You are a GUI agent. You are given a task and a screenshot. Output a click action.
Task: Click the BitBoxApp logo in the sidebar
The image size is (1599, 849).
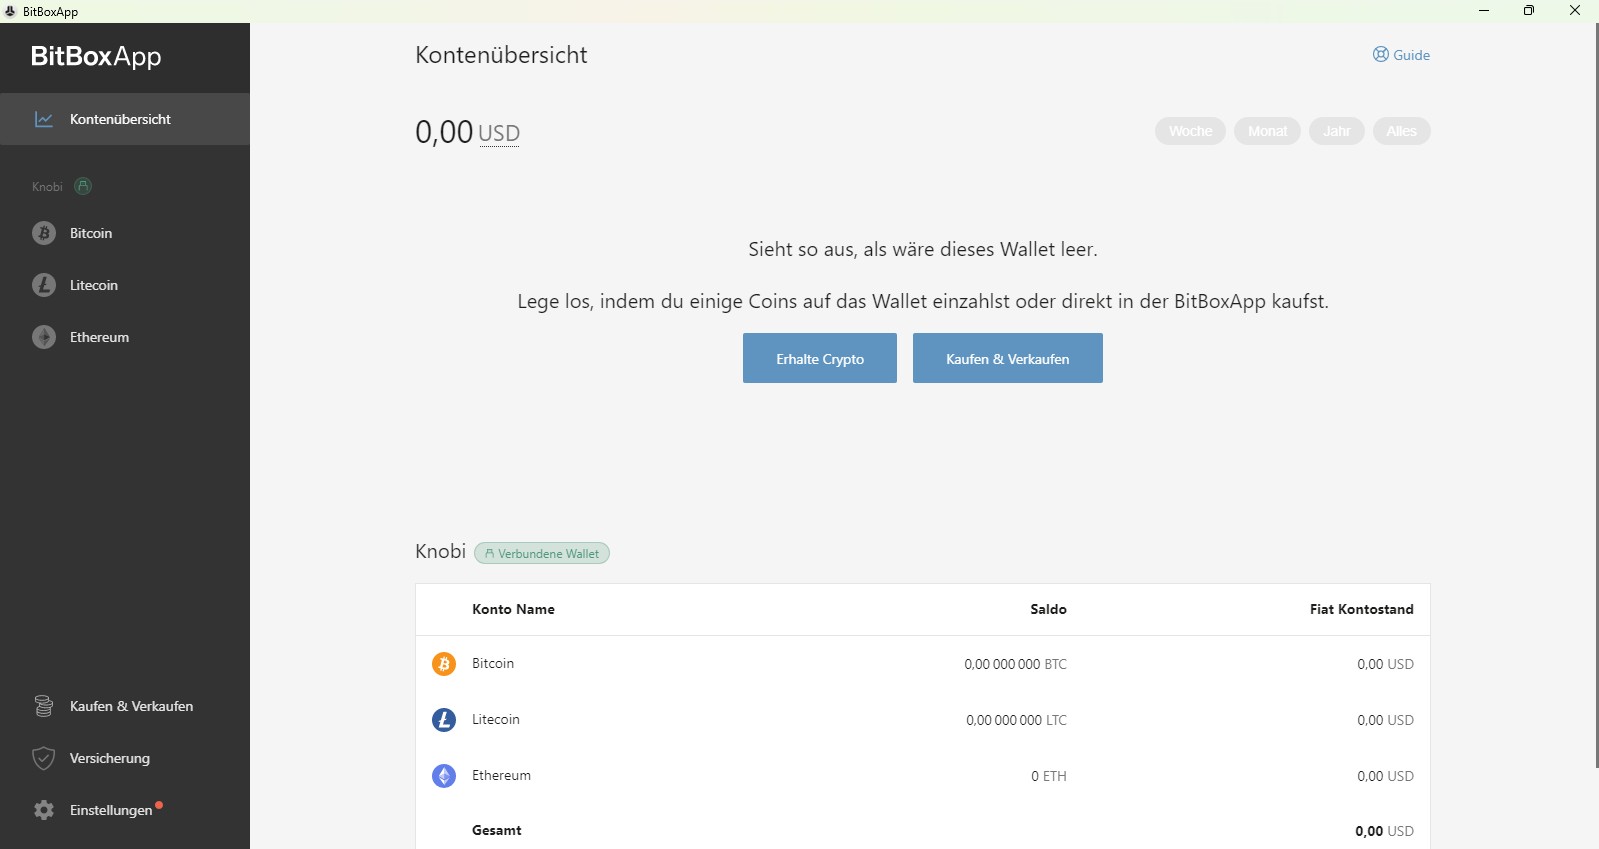point(96,56)
